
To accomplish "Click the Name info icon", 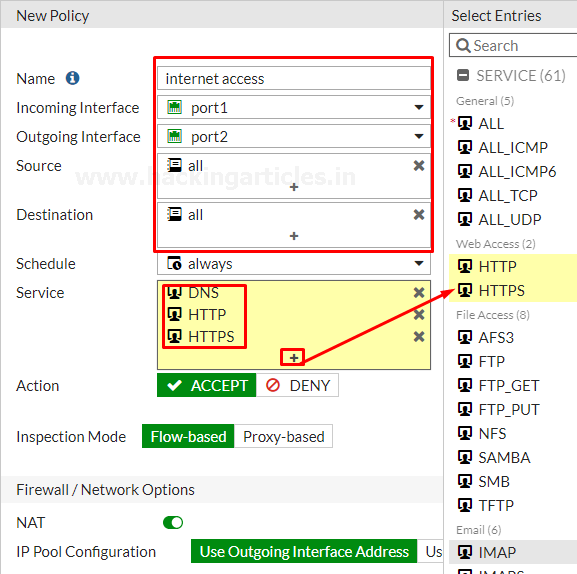I will [x=72, y=78].
